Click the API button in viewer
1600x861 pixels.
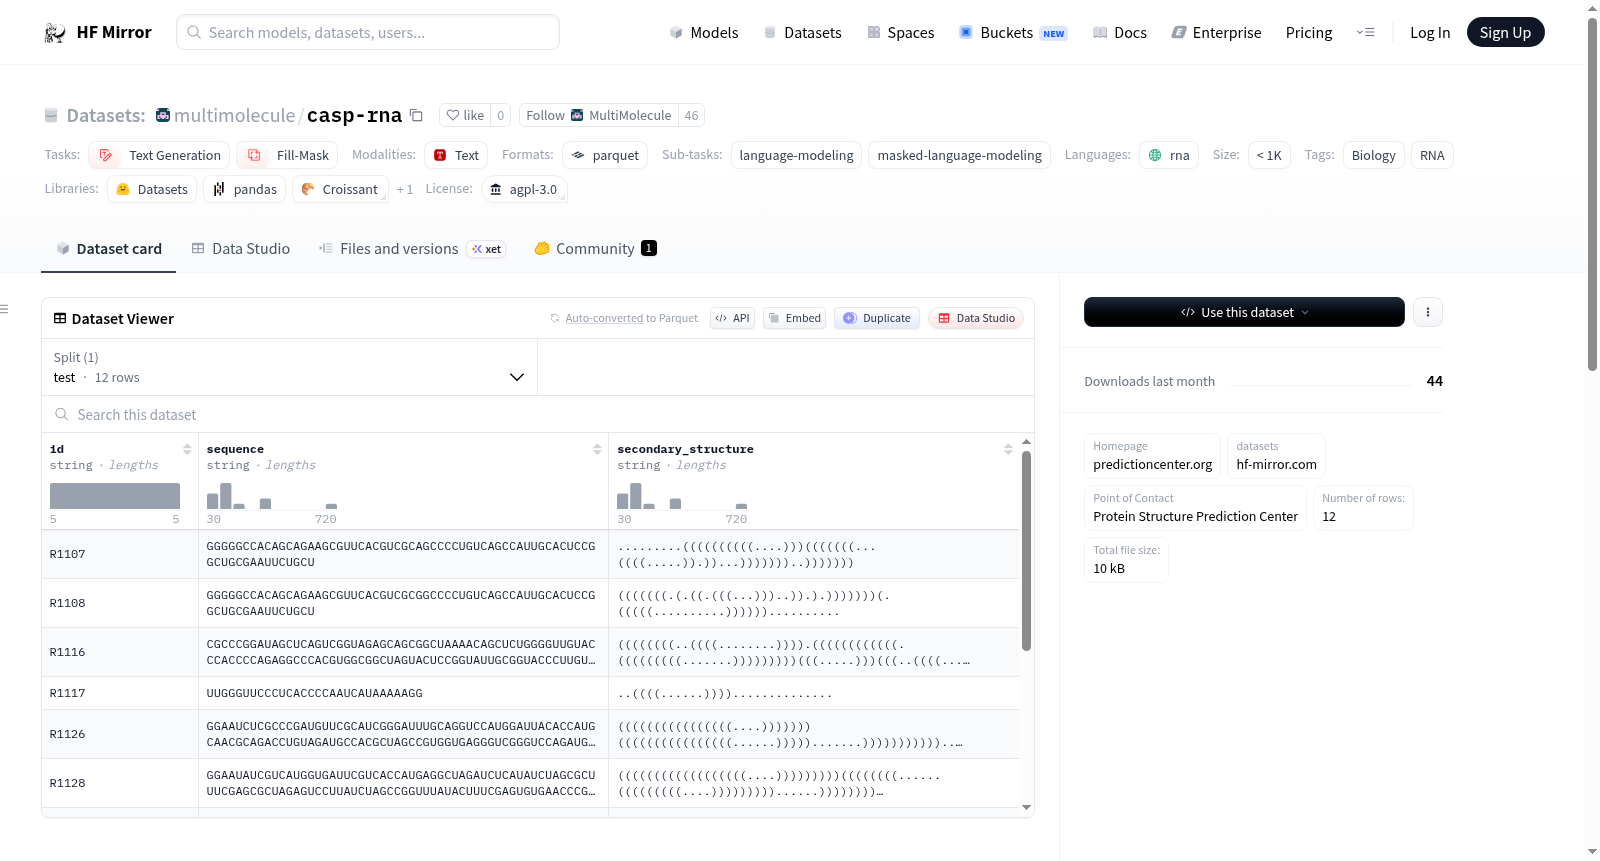[732, 318]
